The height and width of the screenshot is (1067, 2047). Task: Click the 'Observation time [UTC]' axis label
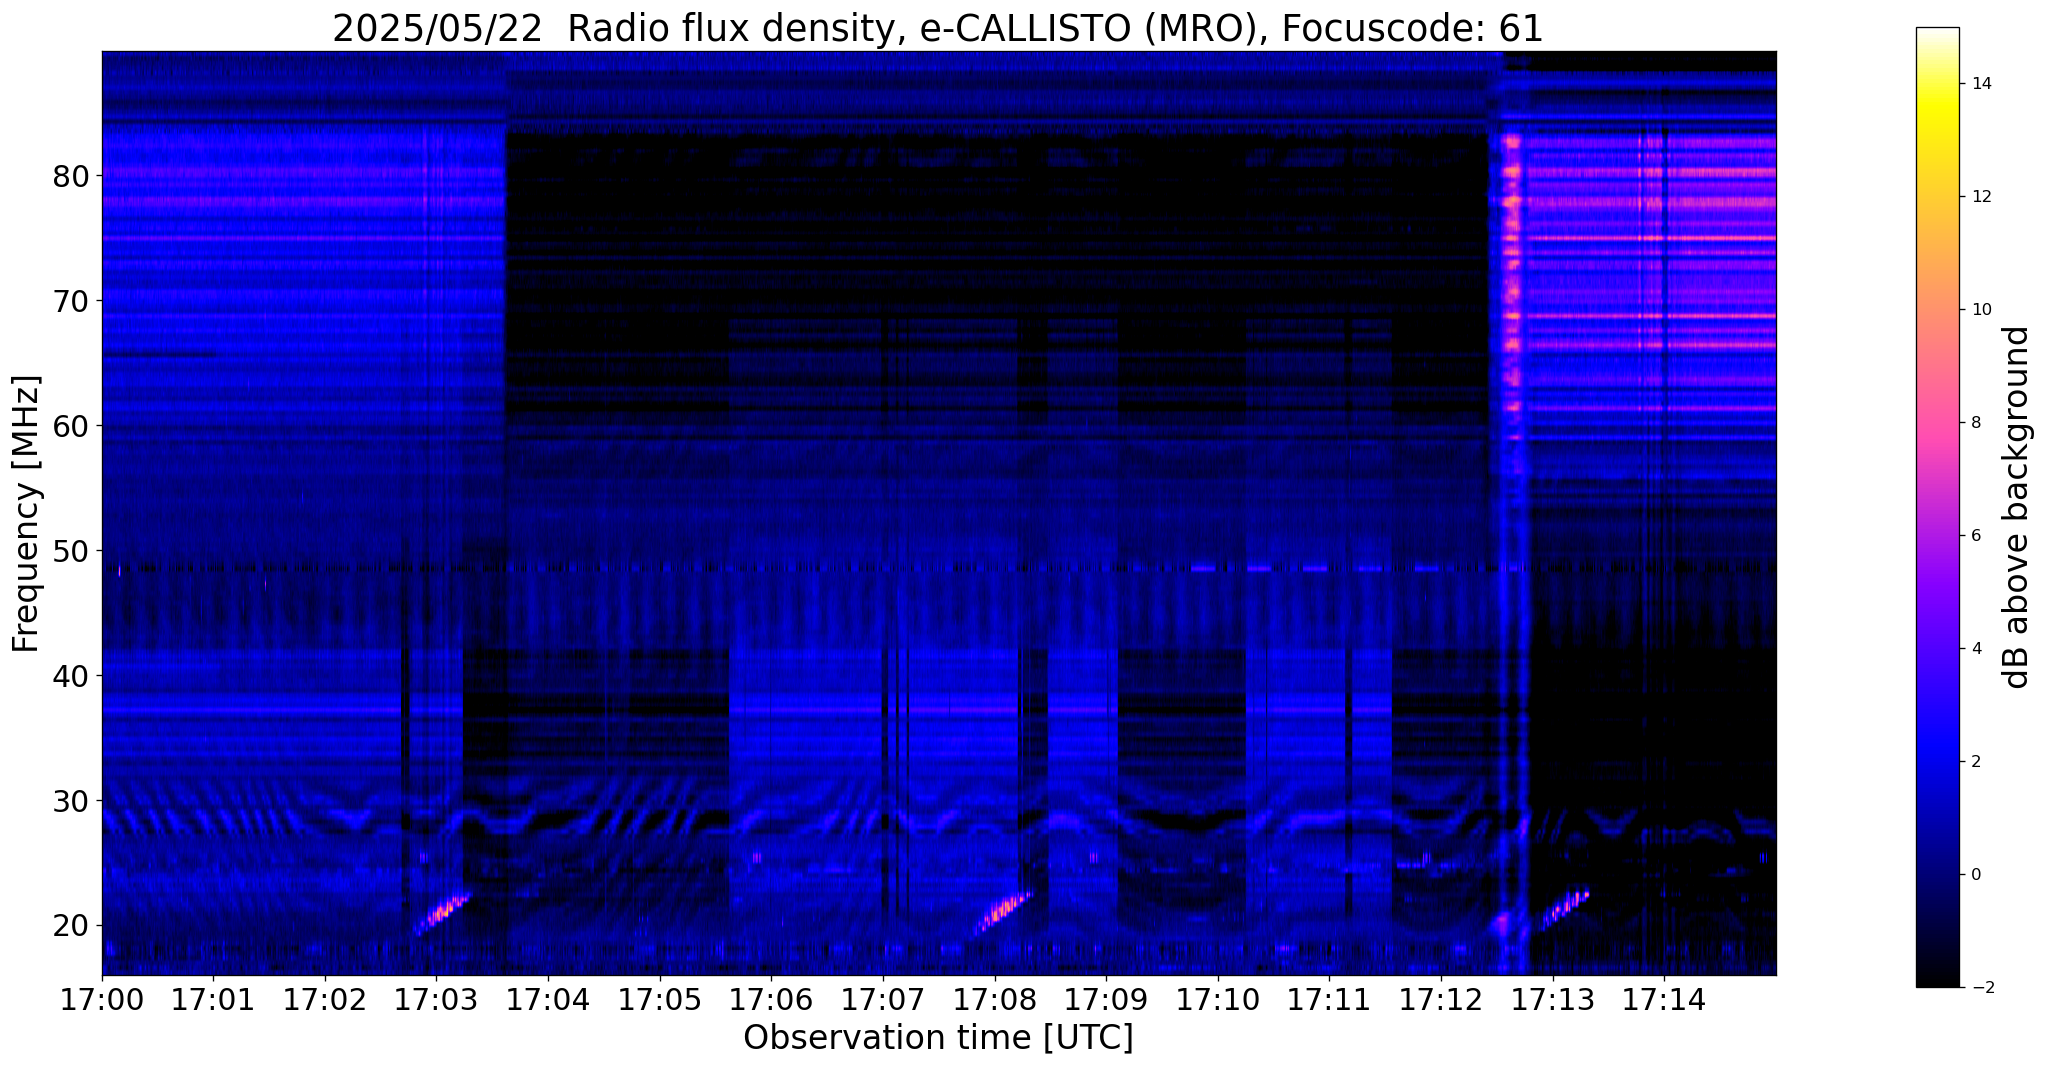(938, 1038)
